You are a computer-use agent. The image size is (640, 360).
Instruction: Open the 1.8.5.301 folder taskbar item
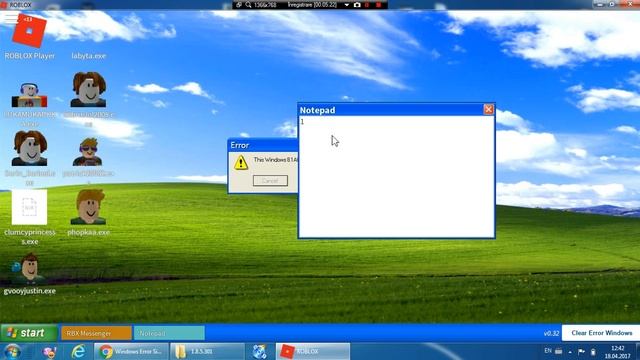(x=207, y=351)
